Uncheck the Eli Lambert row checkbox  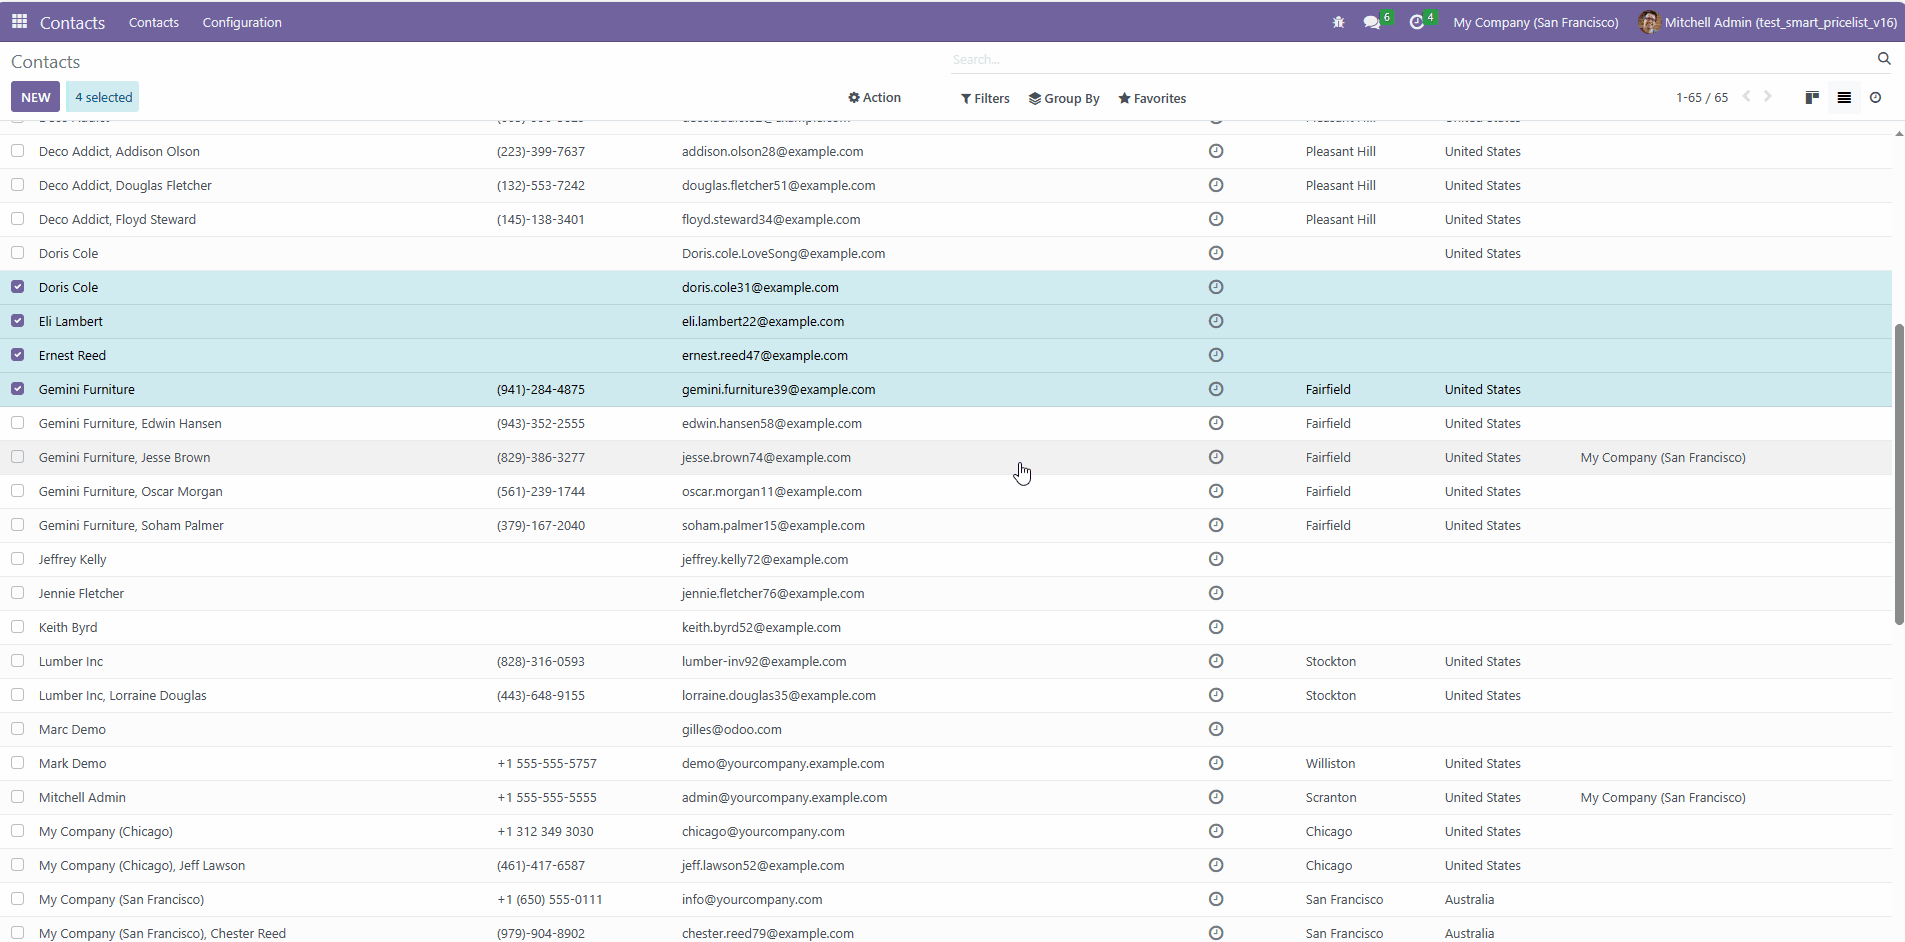click(x=18, y=321)
